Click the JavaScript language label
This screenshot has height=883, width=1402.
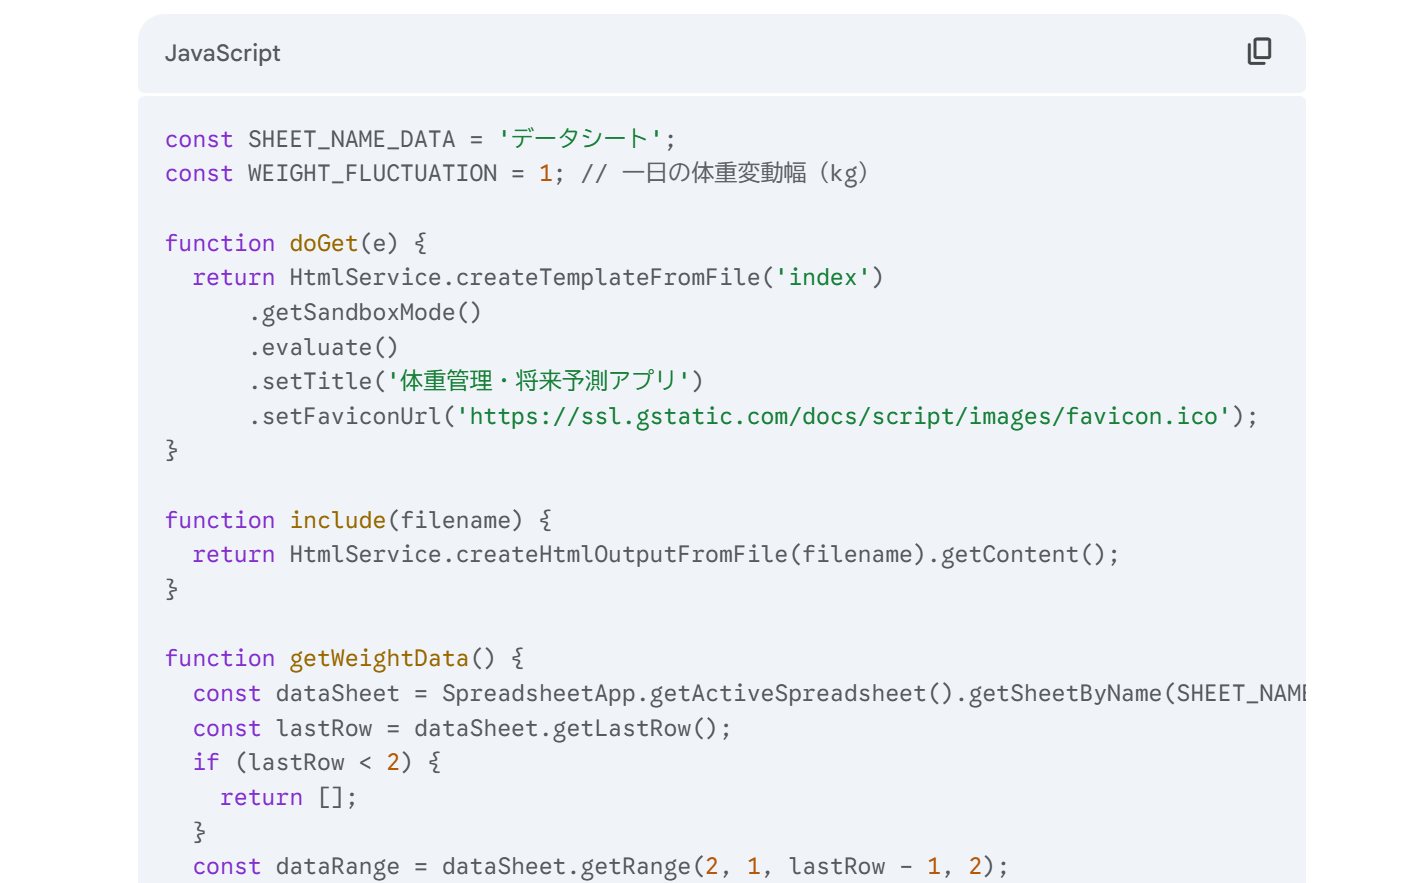point(222,53)
